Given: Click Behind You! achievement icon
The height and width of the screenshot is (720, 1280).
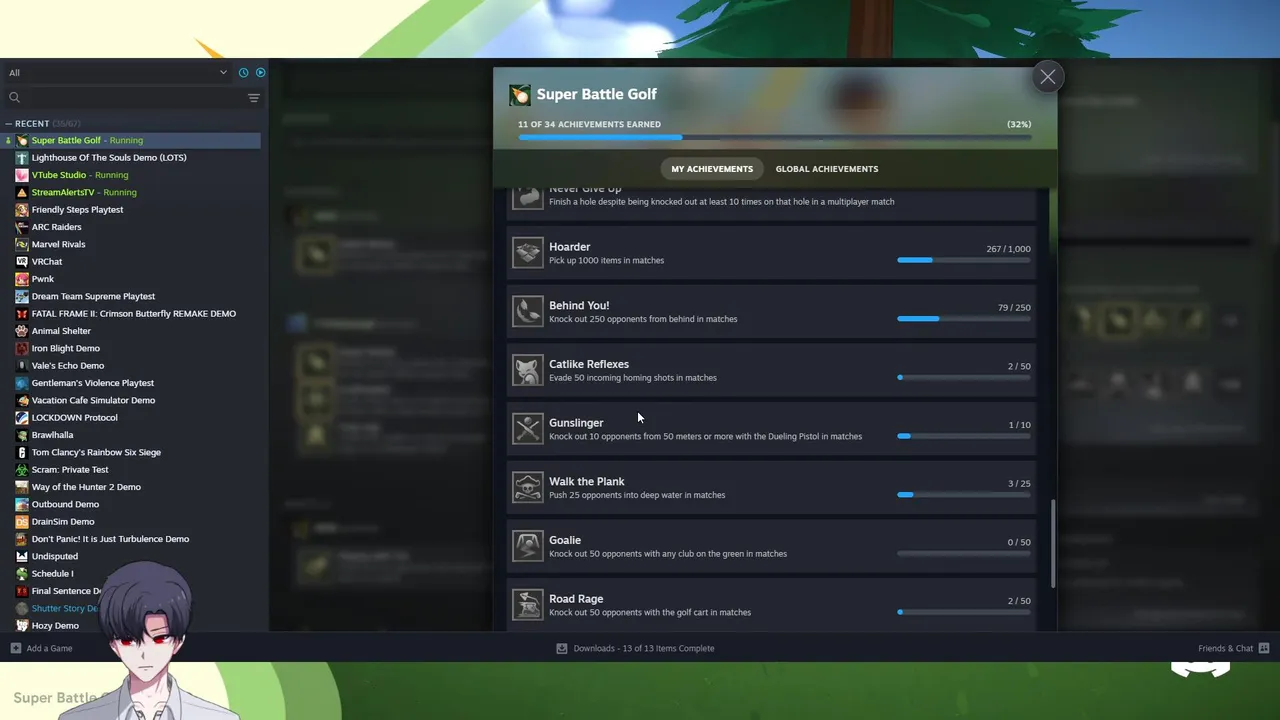Looking at the screenshot, I should tap(528, 311).
